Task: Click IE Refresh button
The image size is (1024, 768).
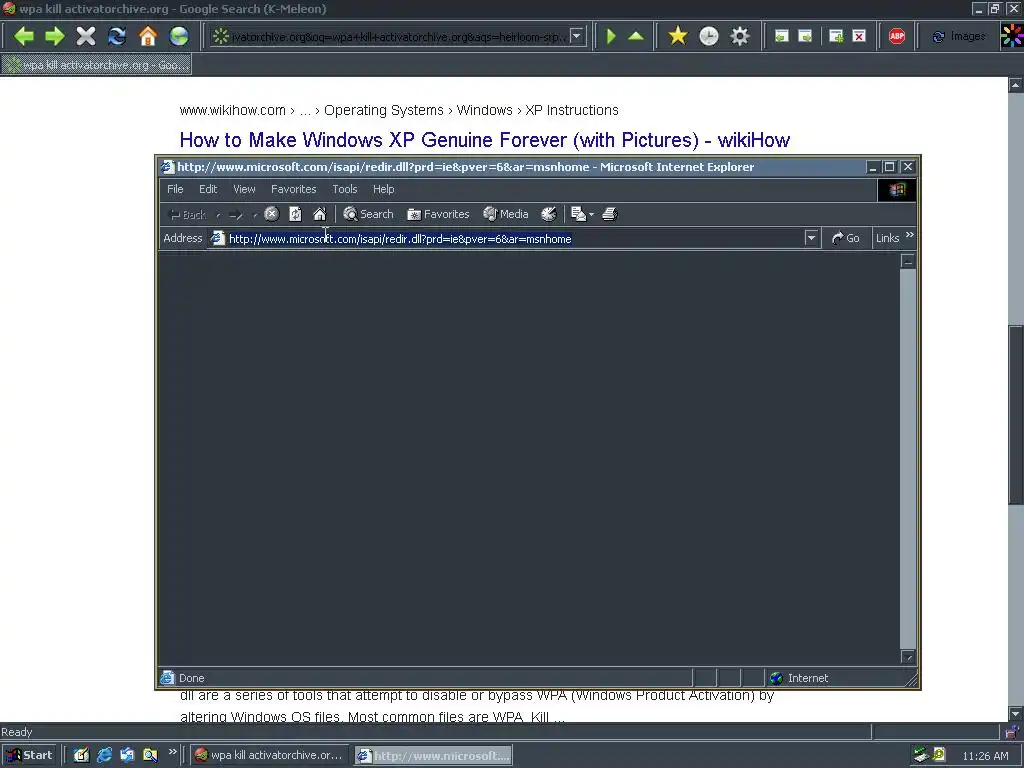Action: (x=295, y=214)
